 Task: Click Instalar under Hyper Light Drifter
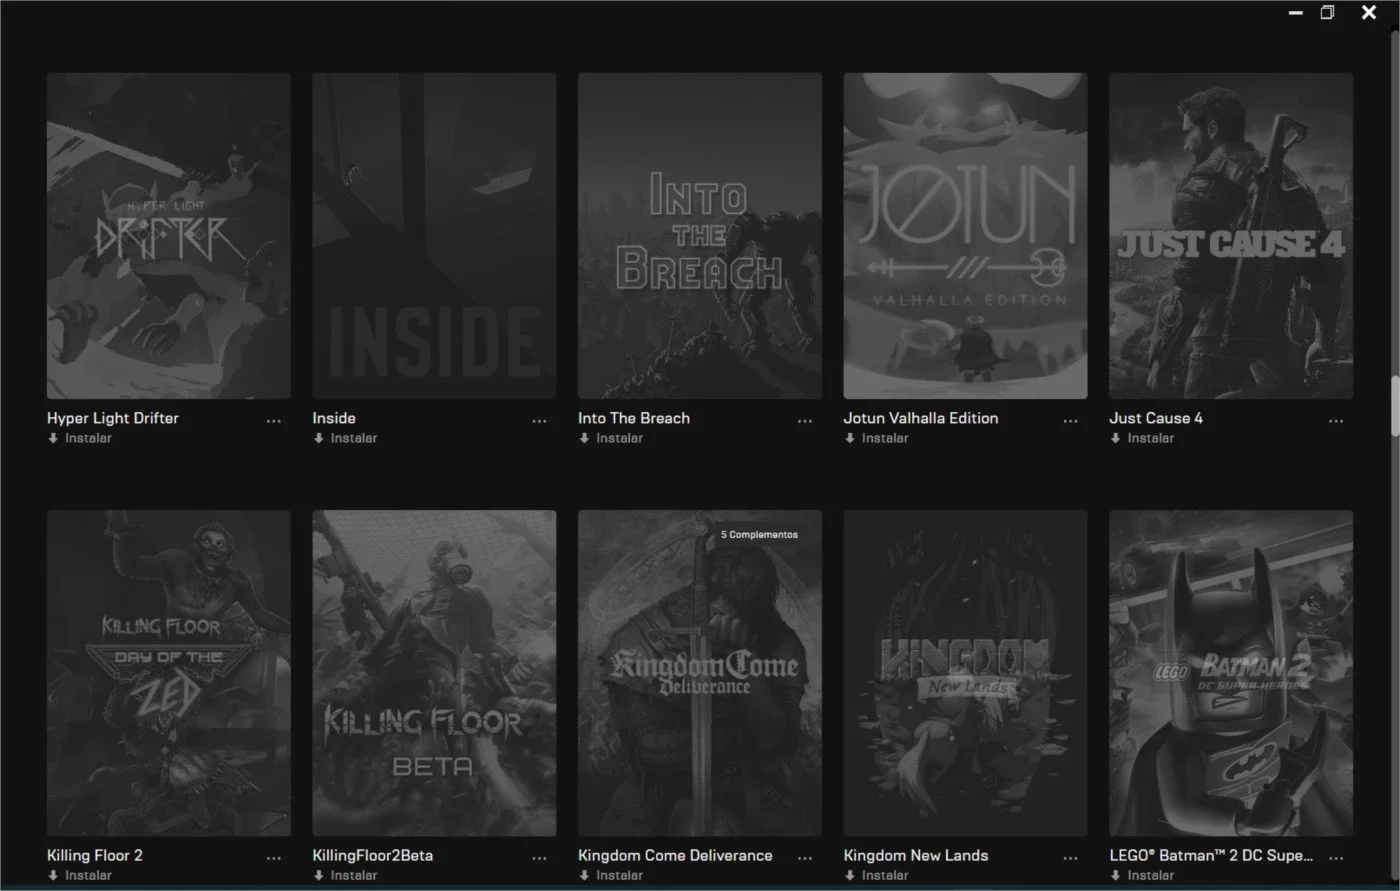pyautogui.click(x=80, y=438)
